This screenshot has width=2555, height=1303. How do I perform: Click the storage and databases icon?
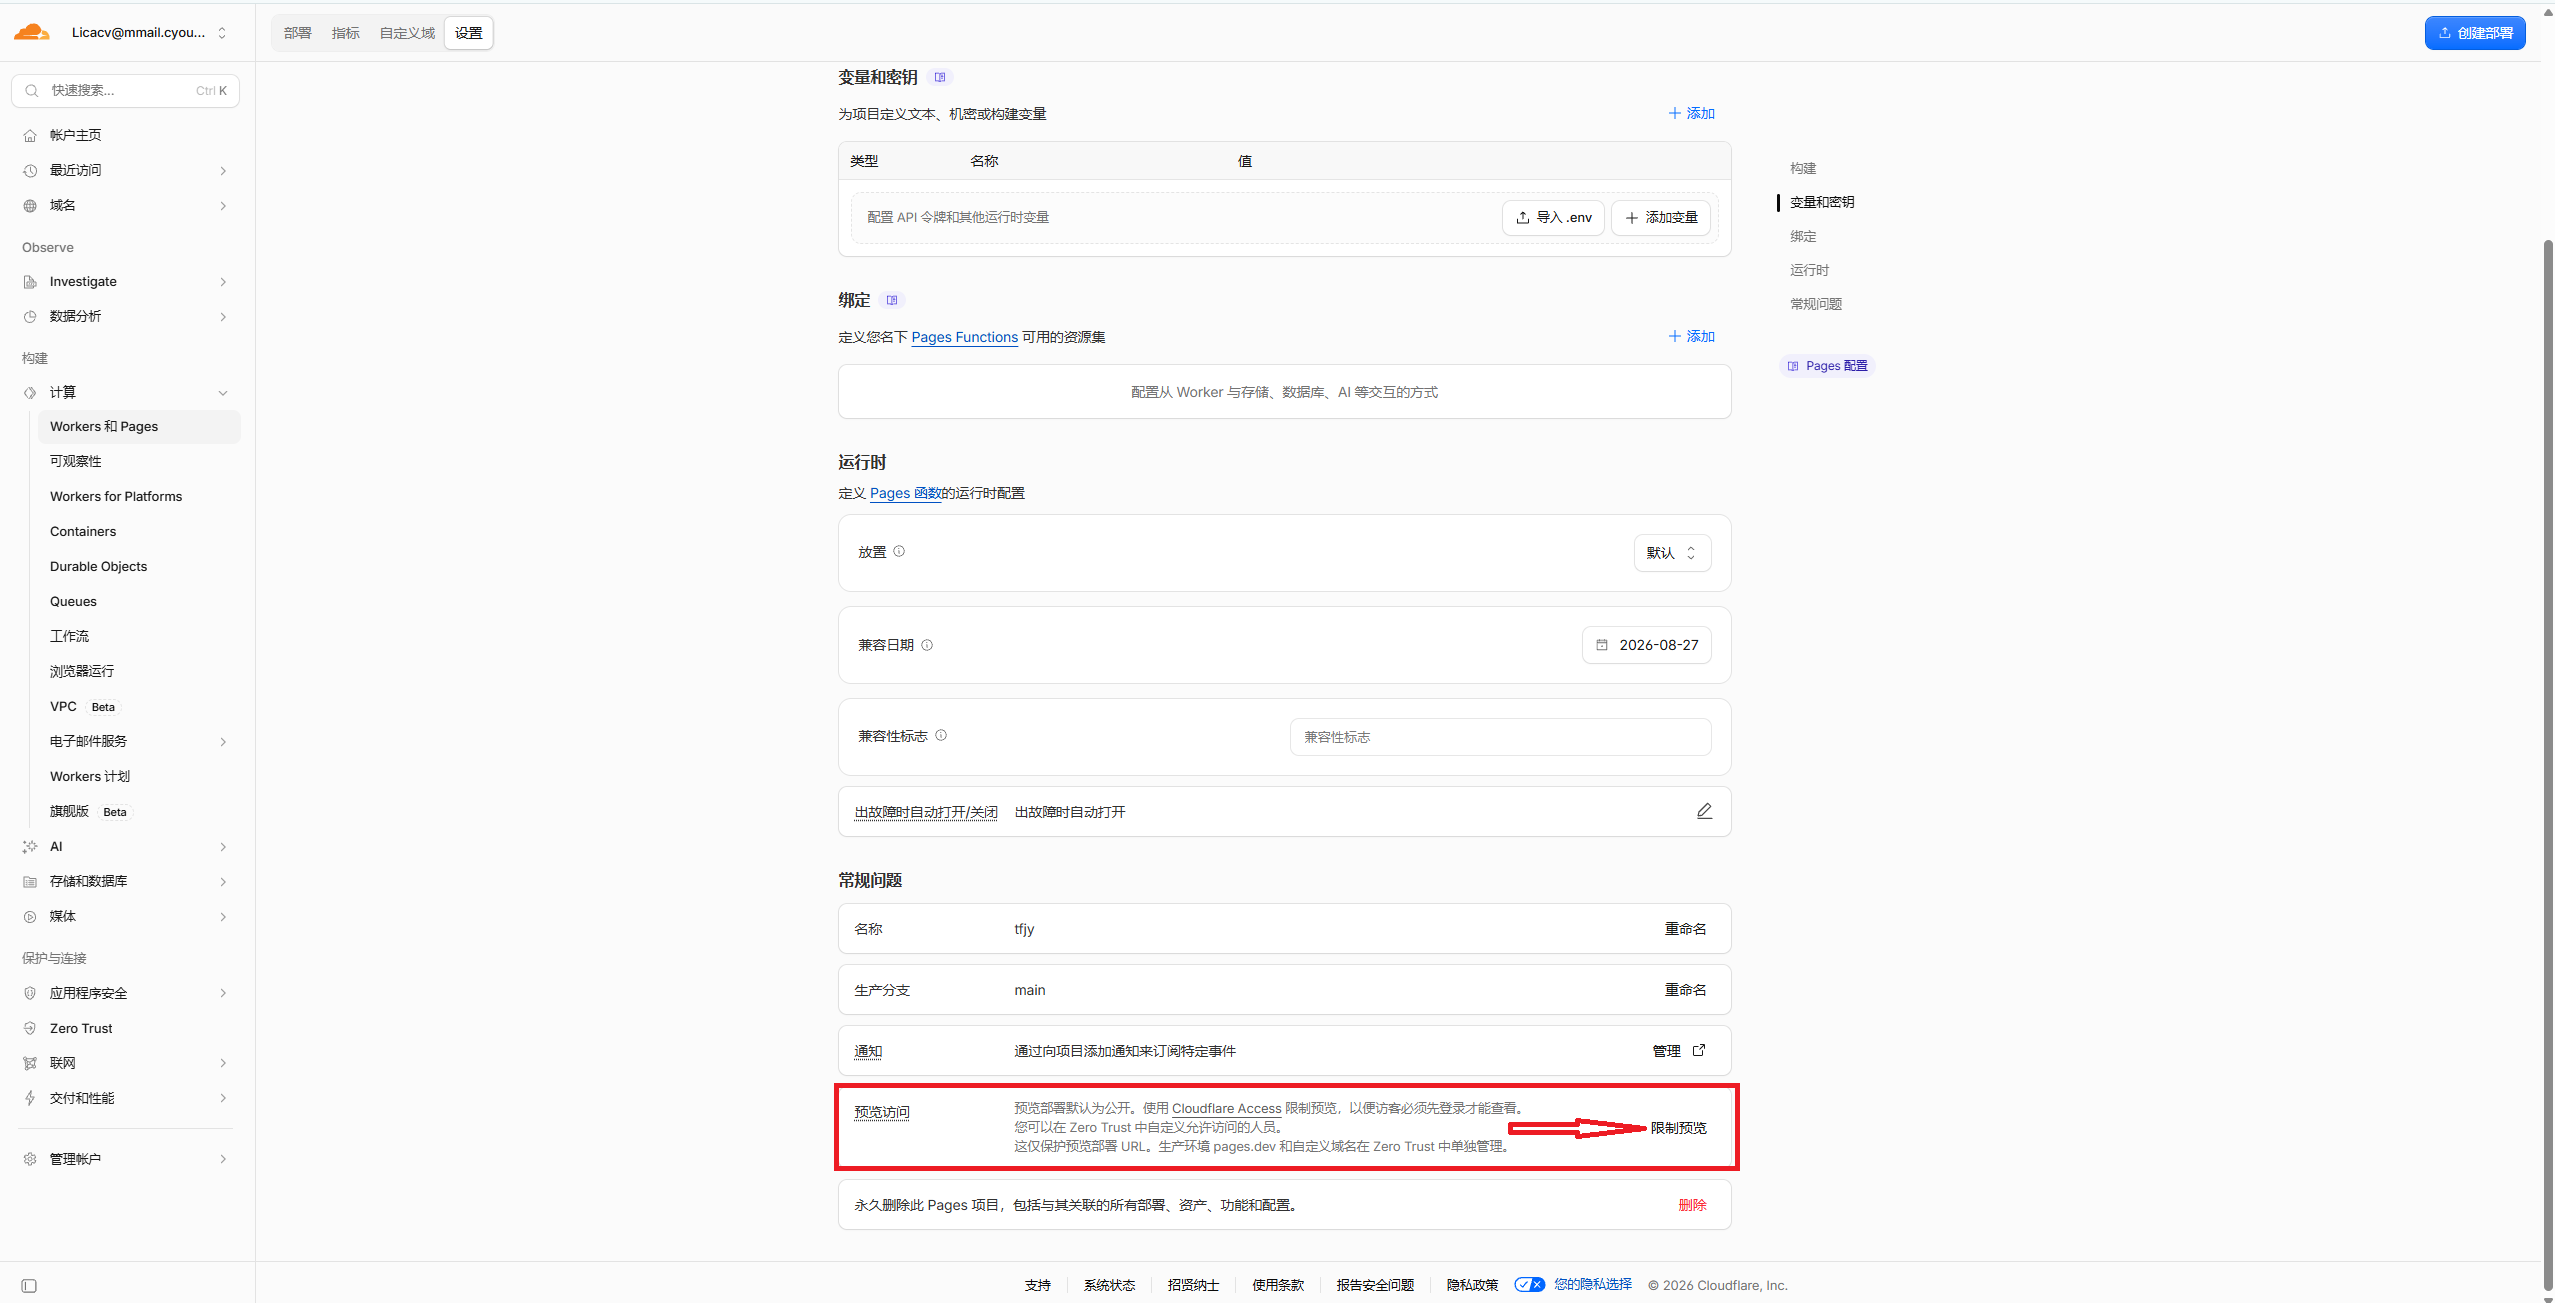point(30,882)
